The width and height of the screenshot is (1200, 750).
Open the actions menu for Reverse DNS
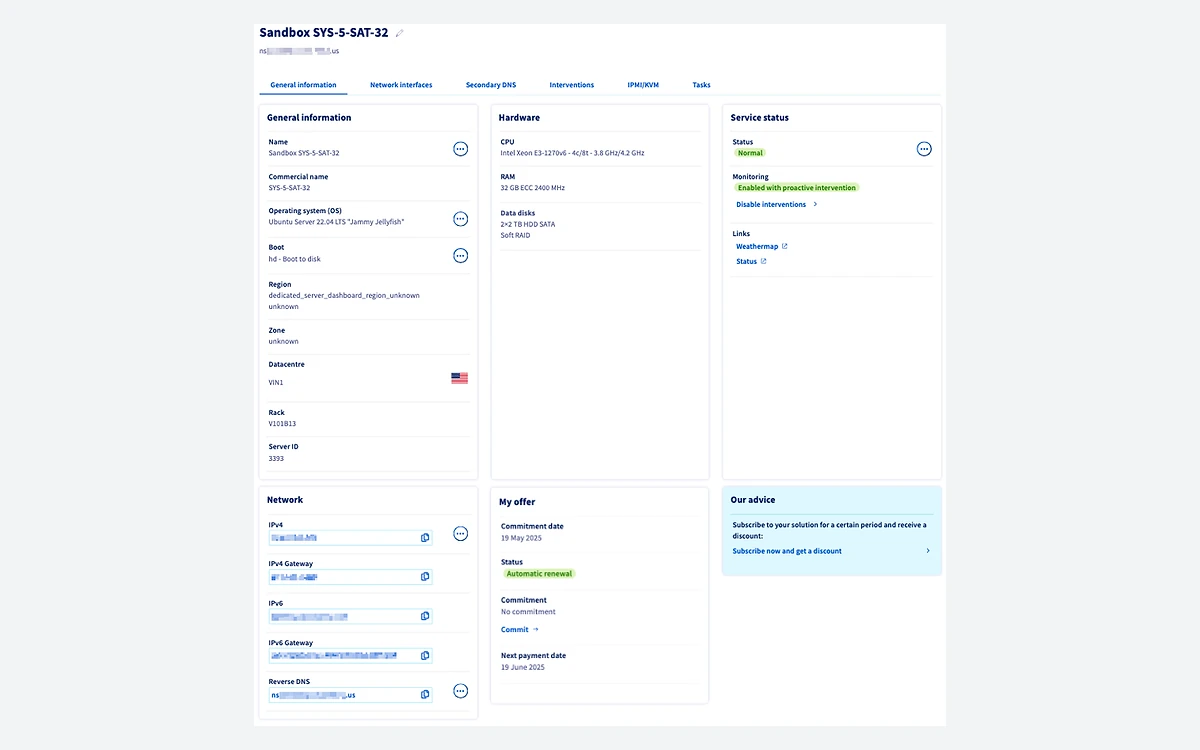coord(460,691)
